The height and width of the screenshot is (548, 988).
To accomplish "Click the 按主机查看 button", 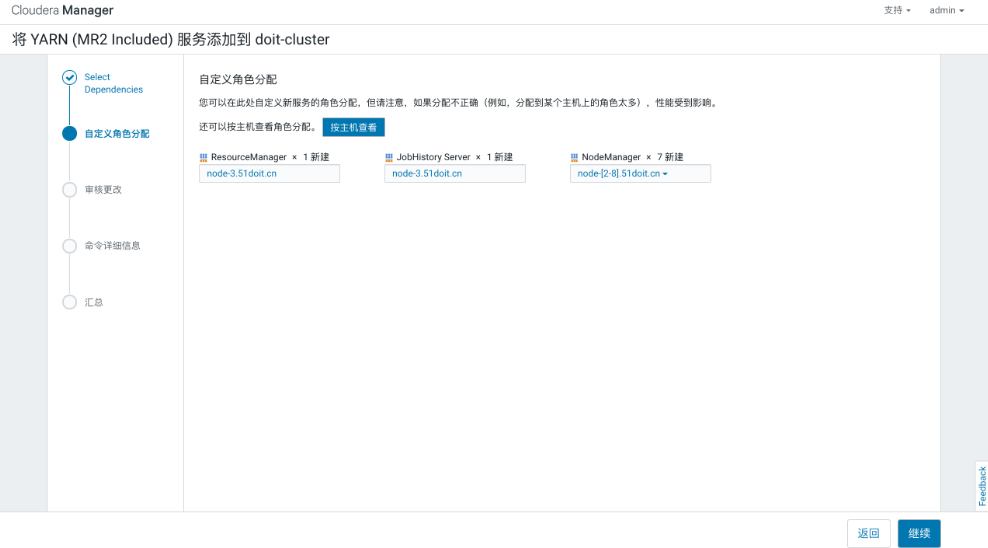I will [x=353, y=127].
